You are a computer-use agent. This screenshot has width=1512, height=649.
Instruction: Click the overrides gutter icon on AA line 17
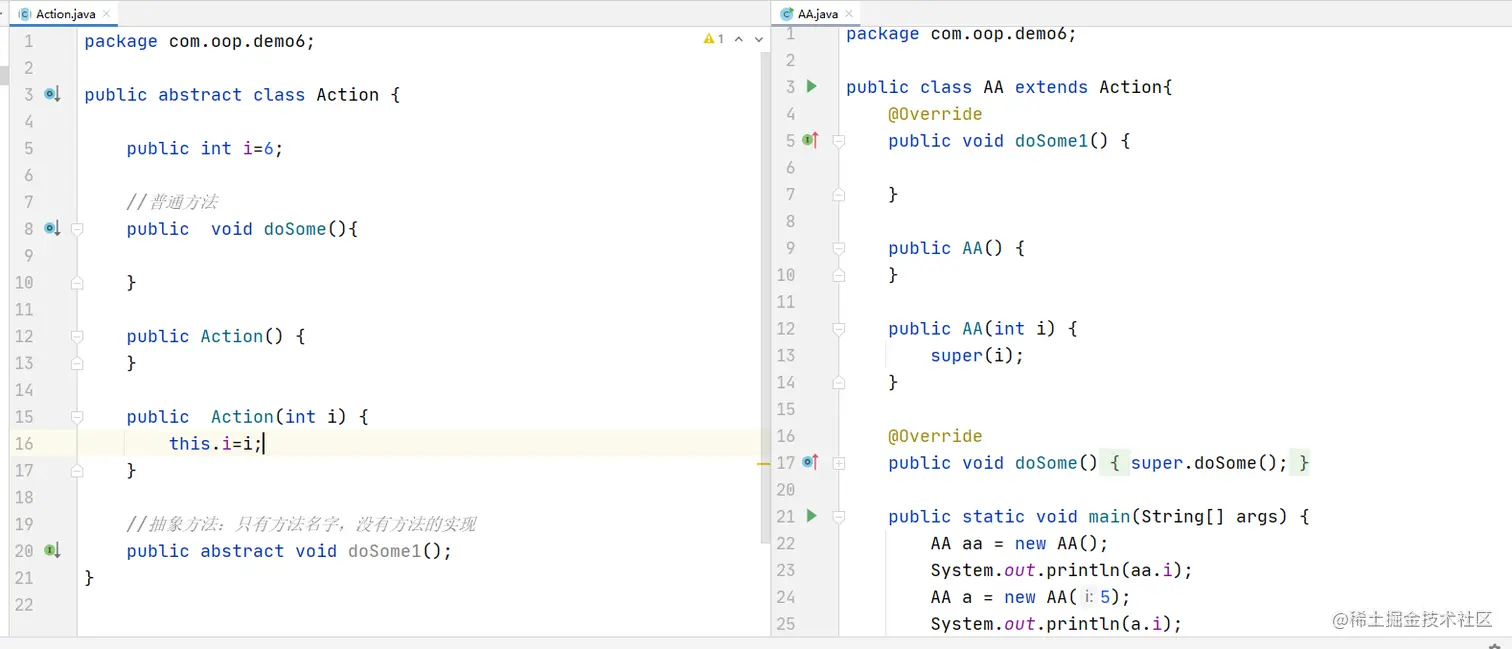[x=811, y=462]
